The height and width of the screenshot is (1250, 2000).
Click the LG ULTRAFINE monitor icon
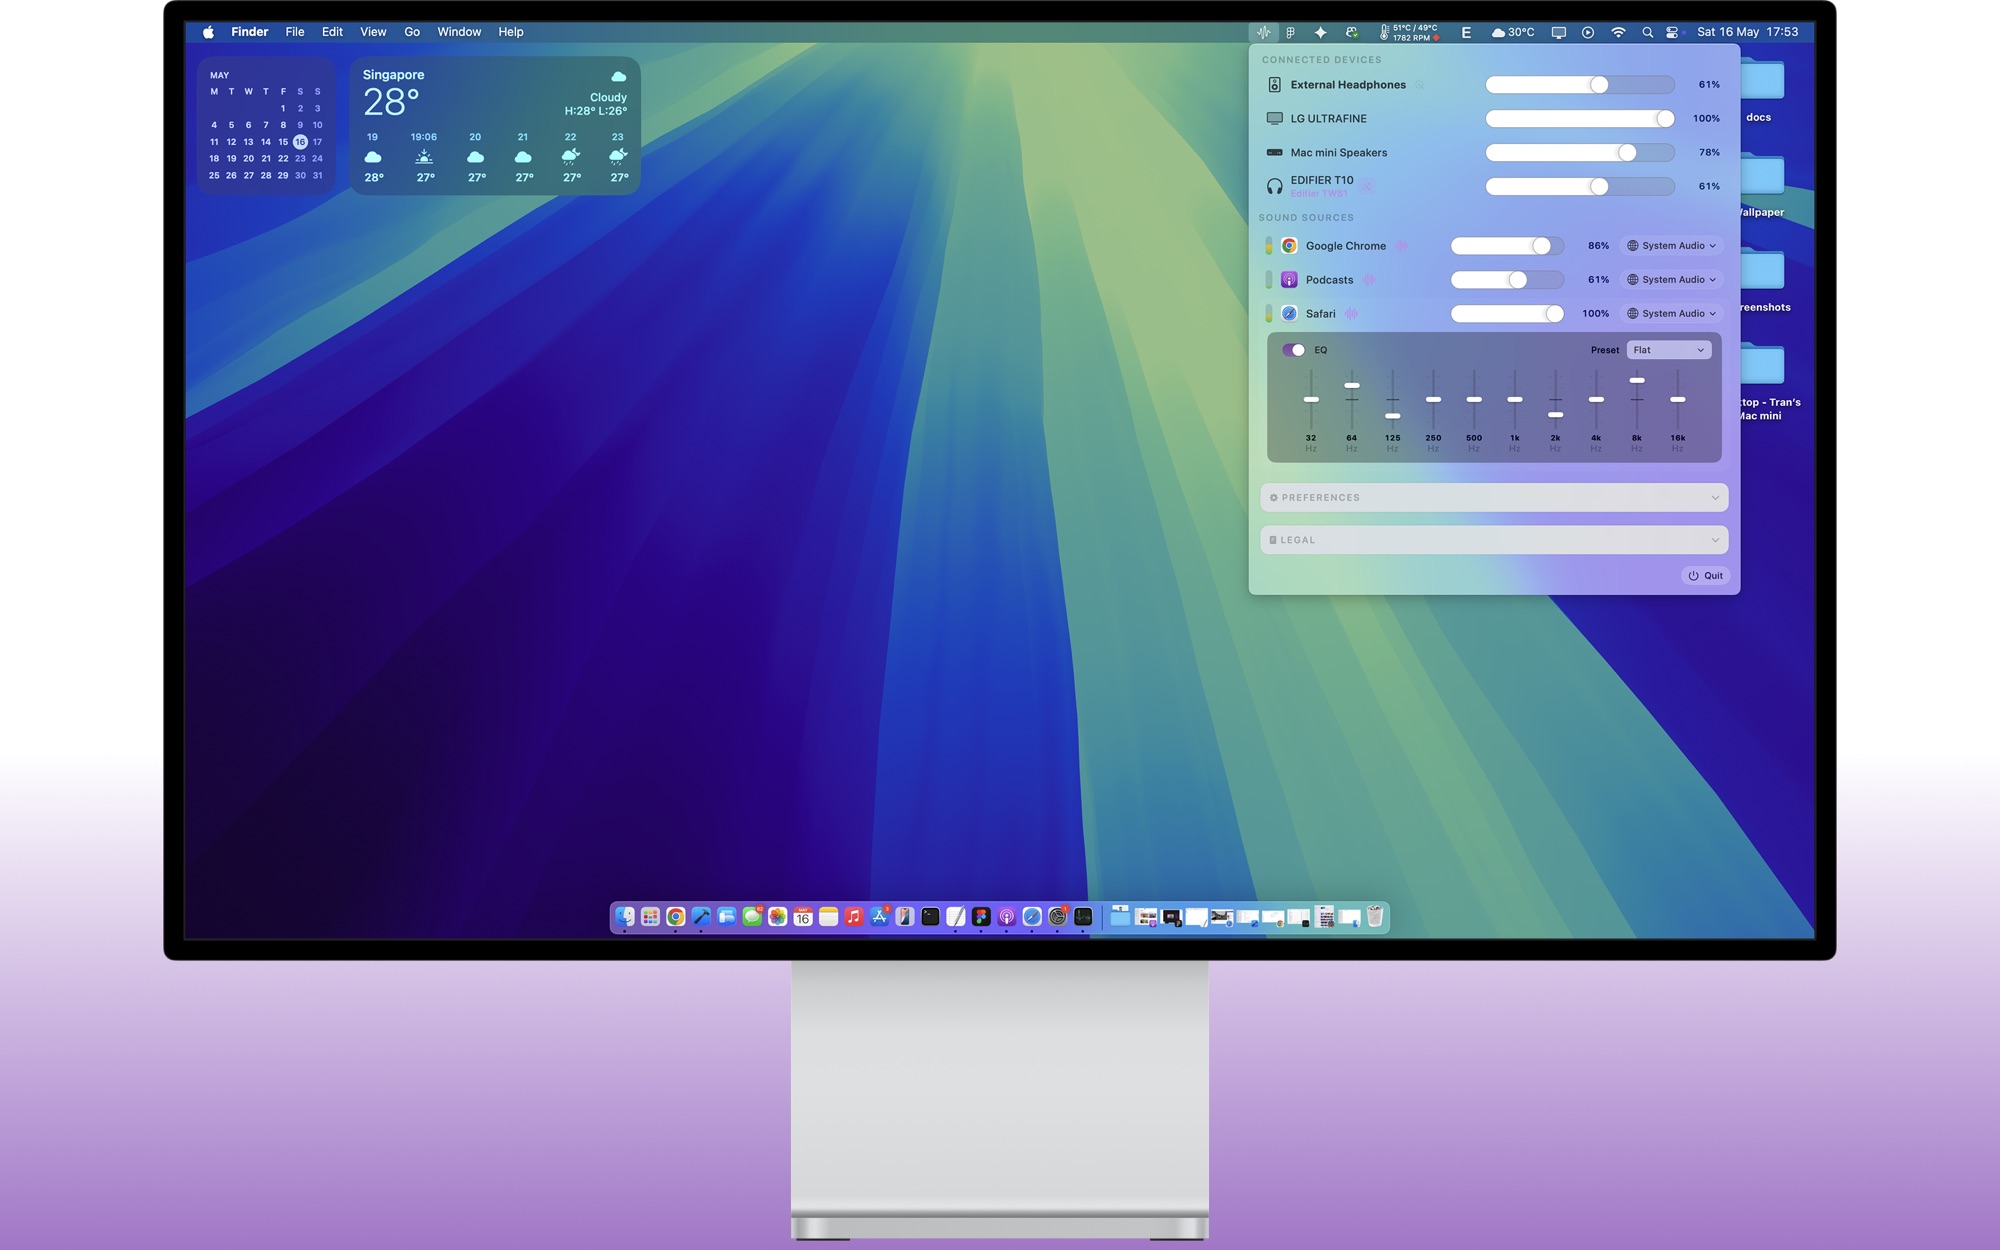click(x=1274, y=119)
